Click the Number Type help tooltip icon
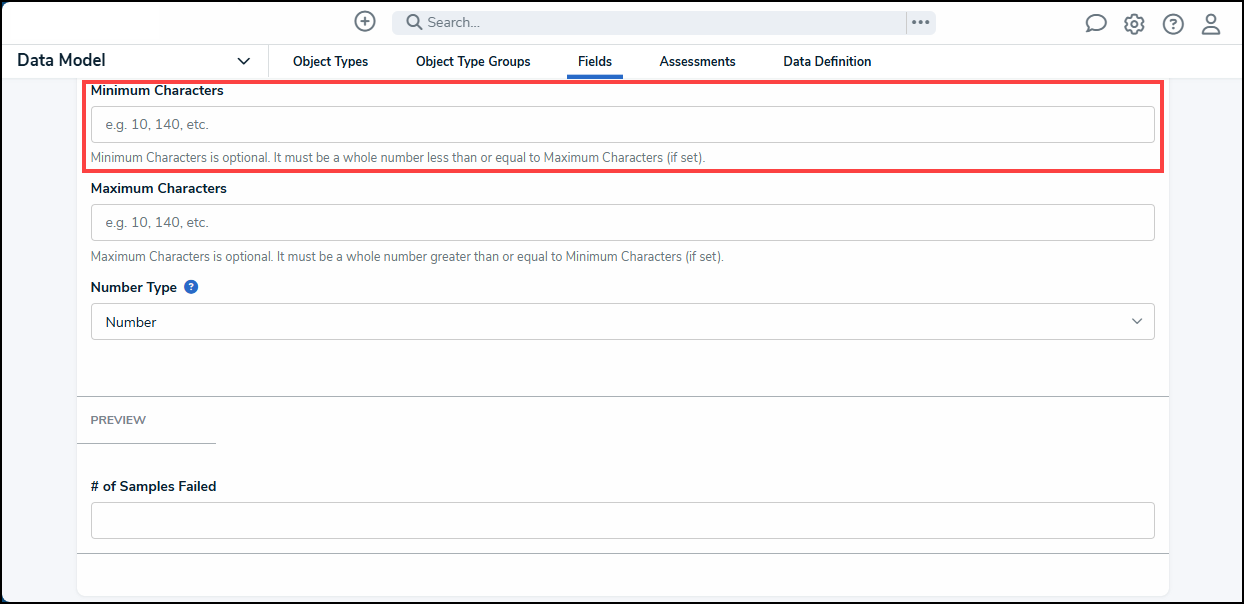Screen dimensions: 1244x604 pos(191,287)
